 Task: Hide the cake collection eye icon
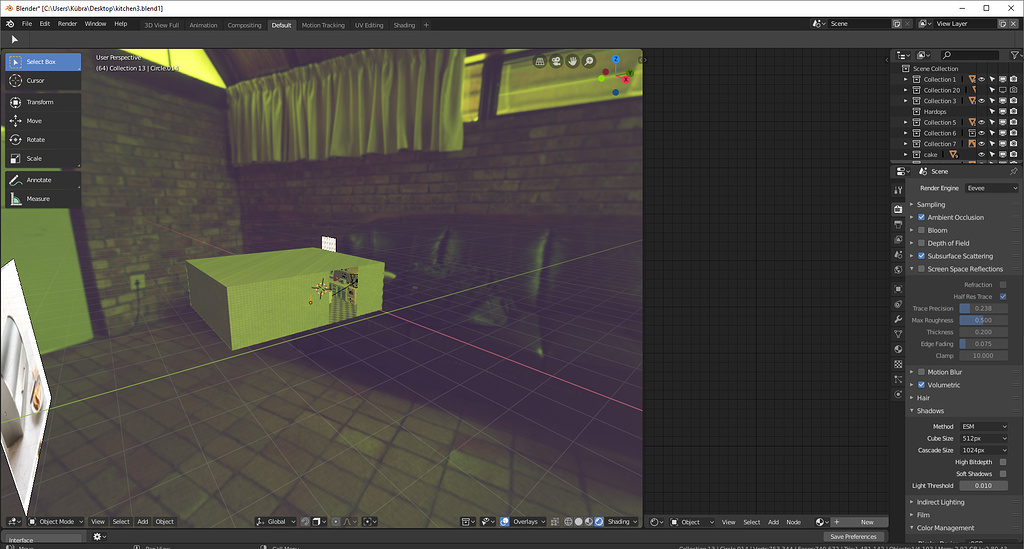click(x=982, y=155)
